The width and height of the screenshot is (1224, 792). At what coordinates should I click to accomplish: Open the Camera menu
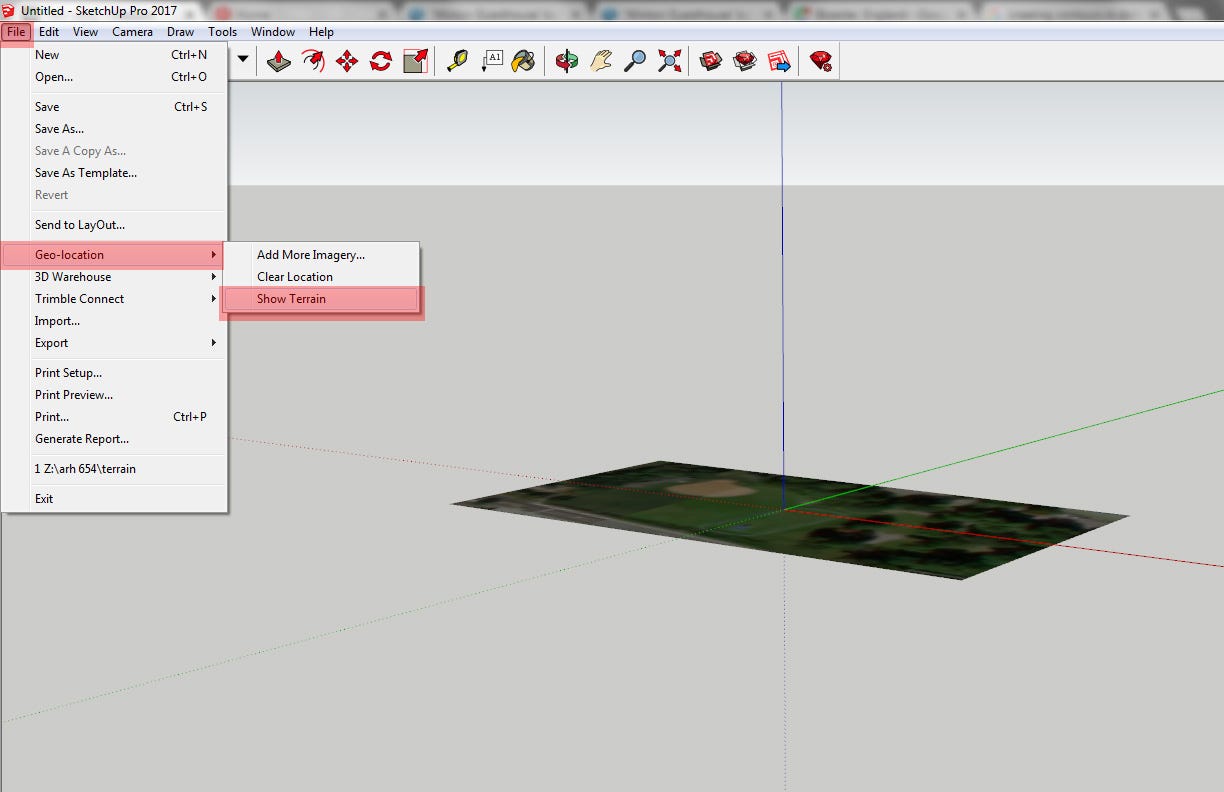point(132,32)
